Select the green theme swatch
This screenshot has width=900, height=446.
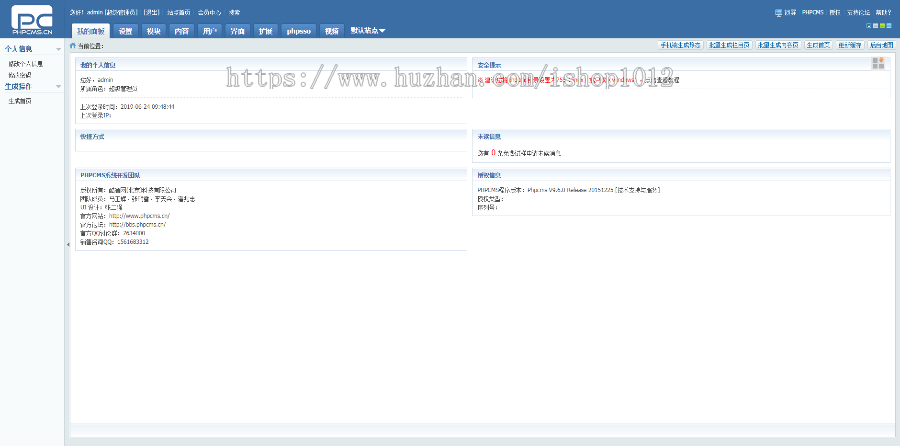pyautogui.click(x=882, y=26)
